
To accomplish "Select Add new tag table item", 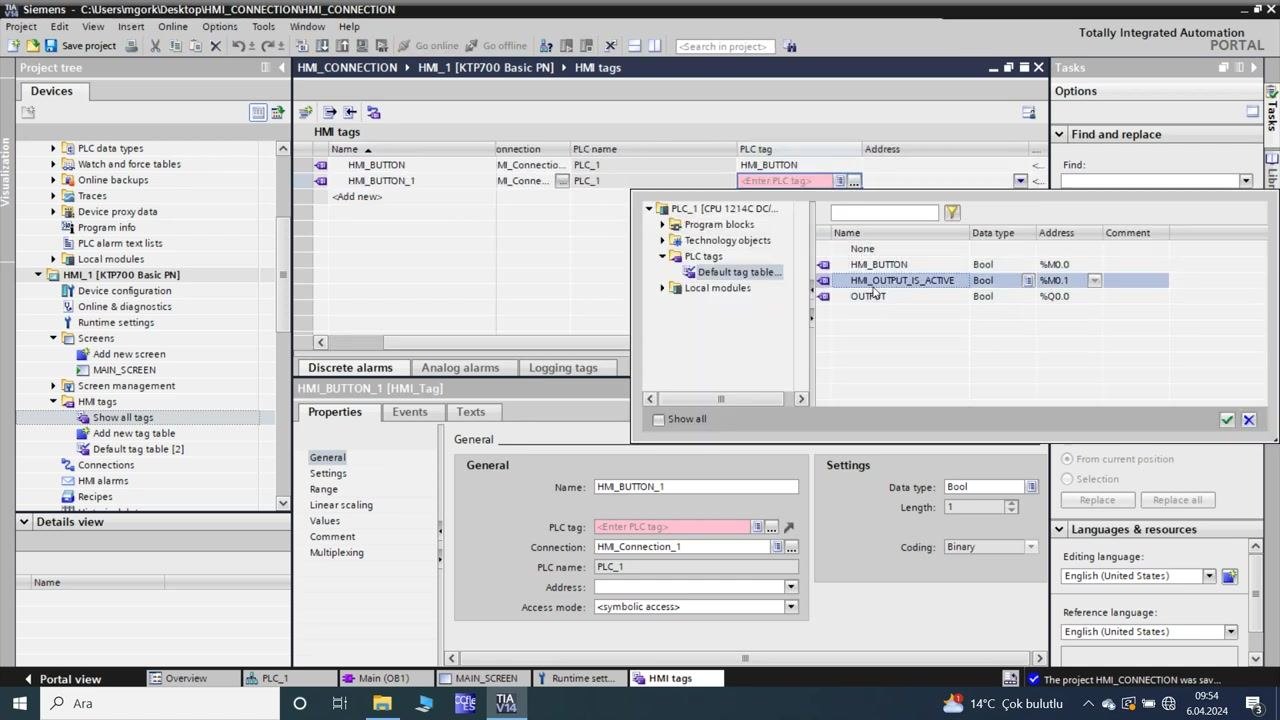I will point(133,433).
